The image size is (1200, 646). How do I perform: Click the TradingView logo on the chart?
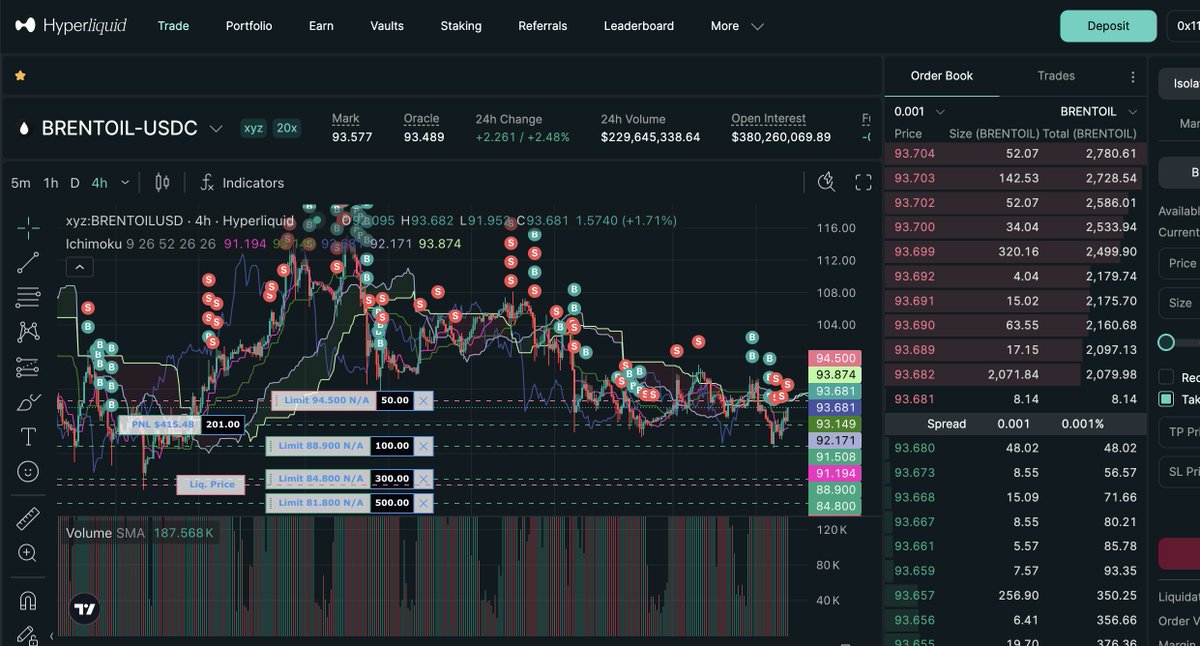pos(84,608)
